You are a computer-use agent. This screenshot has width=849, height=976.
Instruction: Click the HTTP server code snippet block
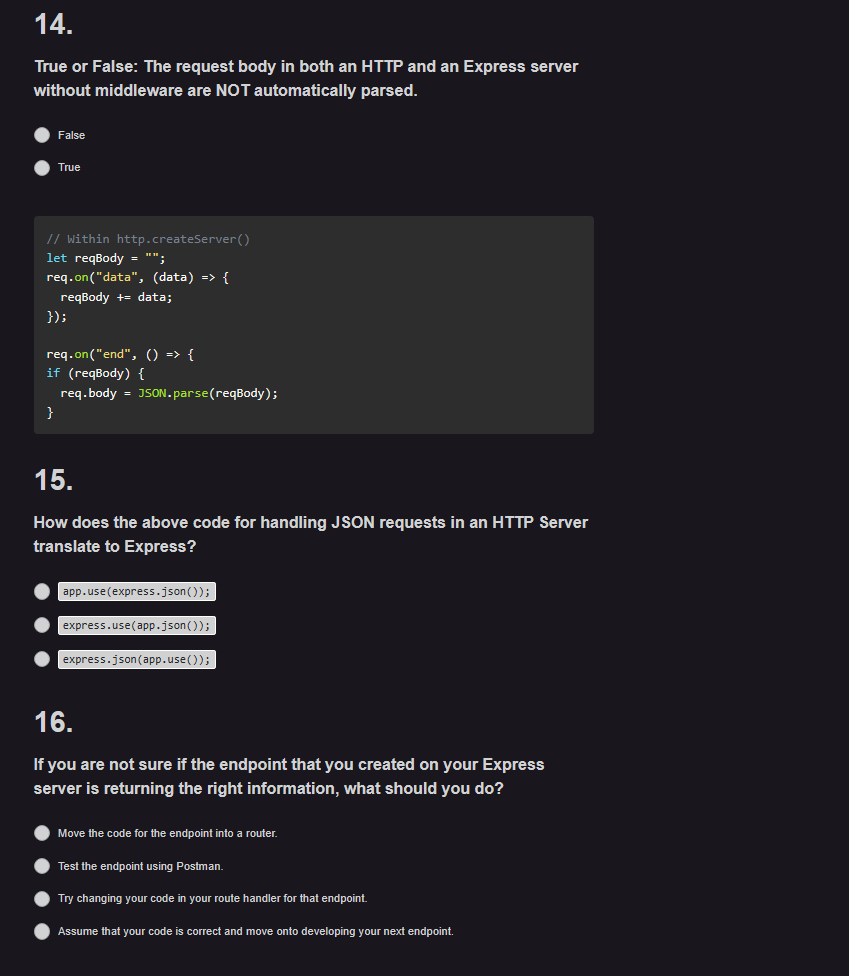tap(313, 324)
